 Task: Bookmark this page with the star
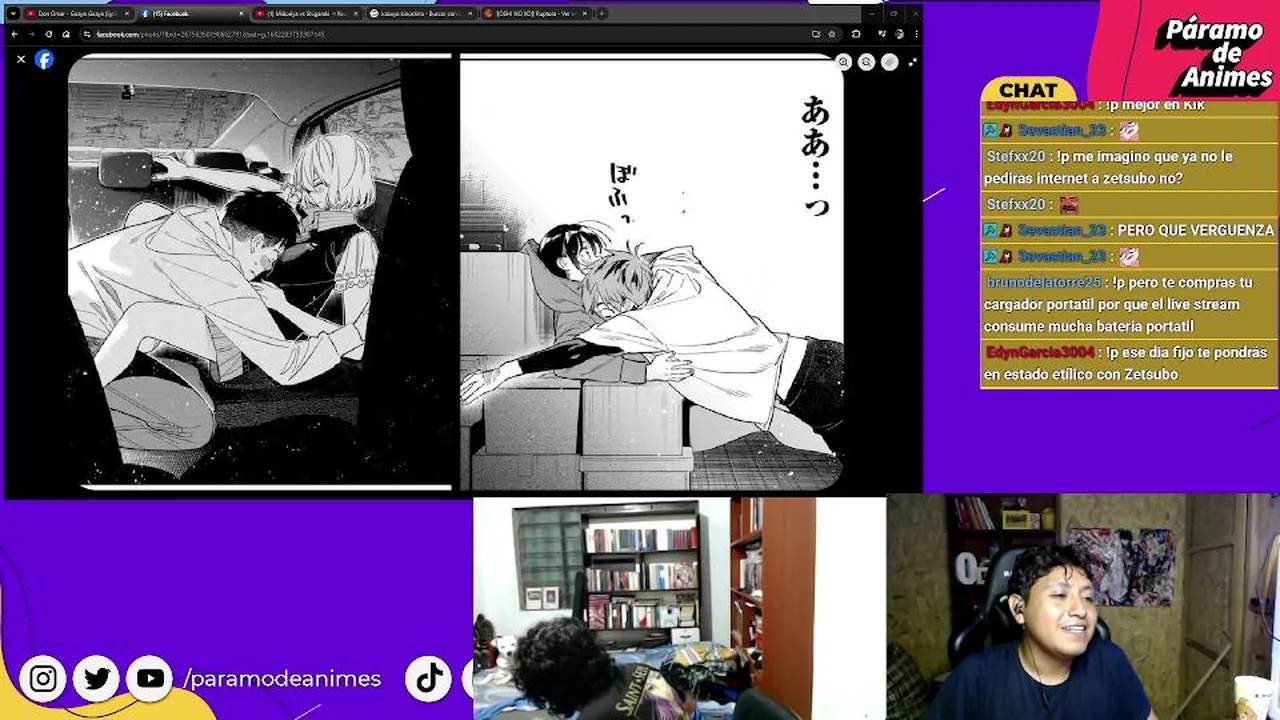tap(831, 34)
